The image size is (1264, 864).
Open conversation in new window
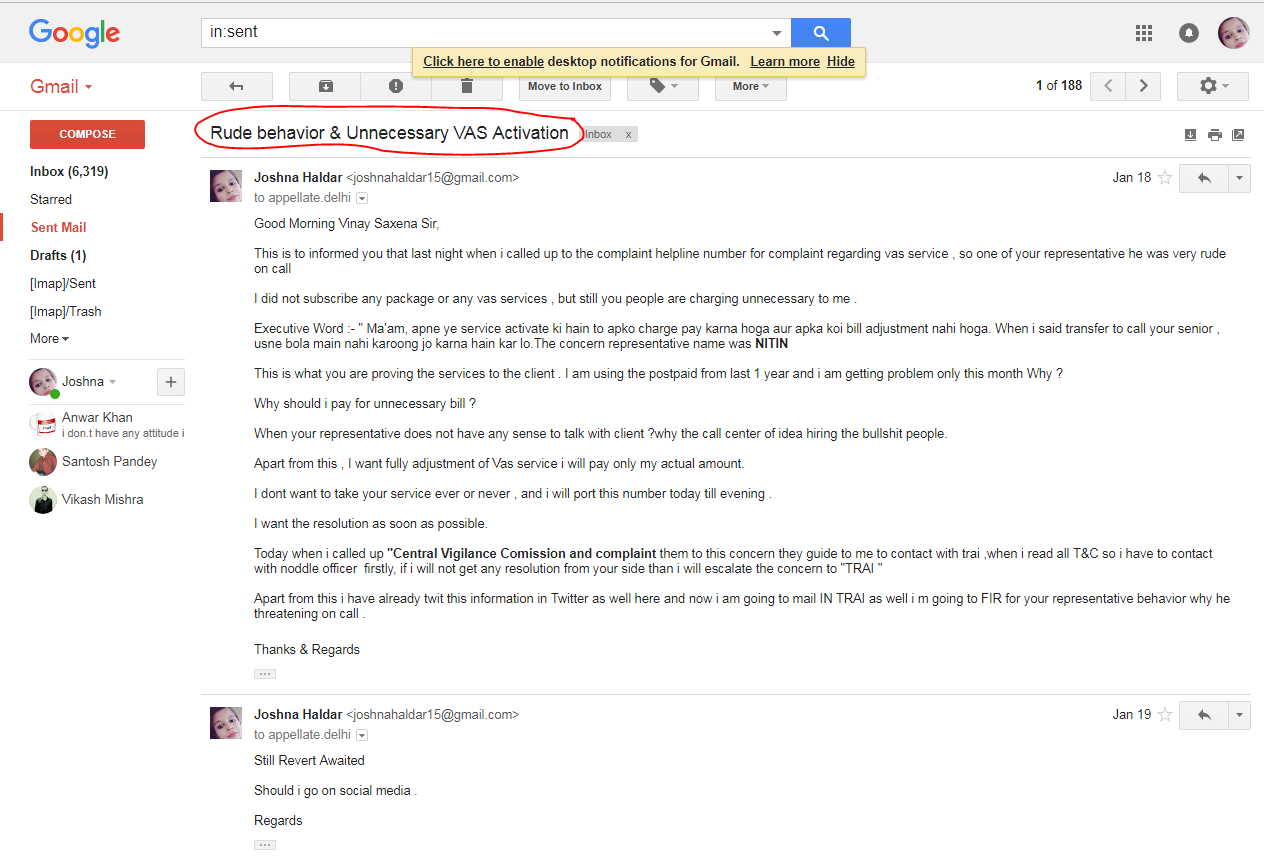click(x=1238, y=135)
